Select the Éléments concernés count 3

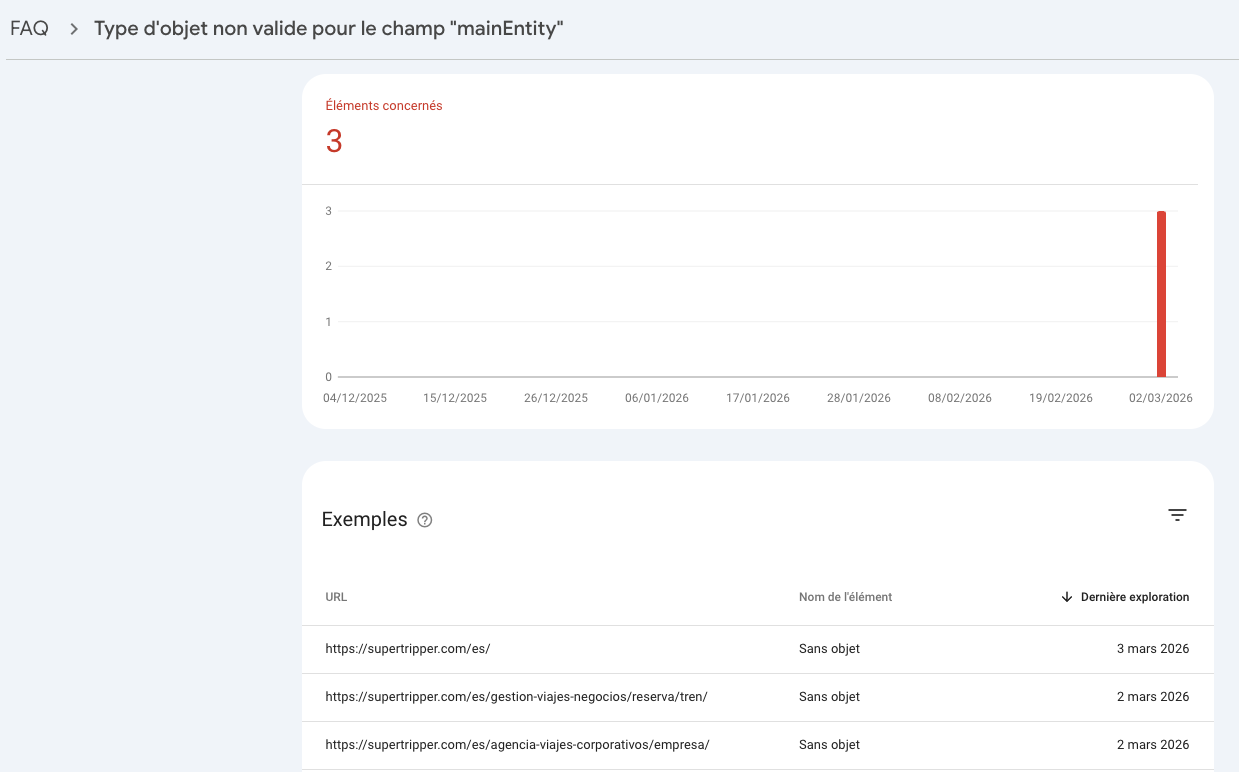(334, 142)
